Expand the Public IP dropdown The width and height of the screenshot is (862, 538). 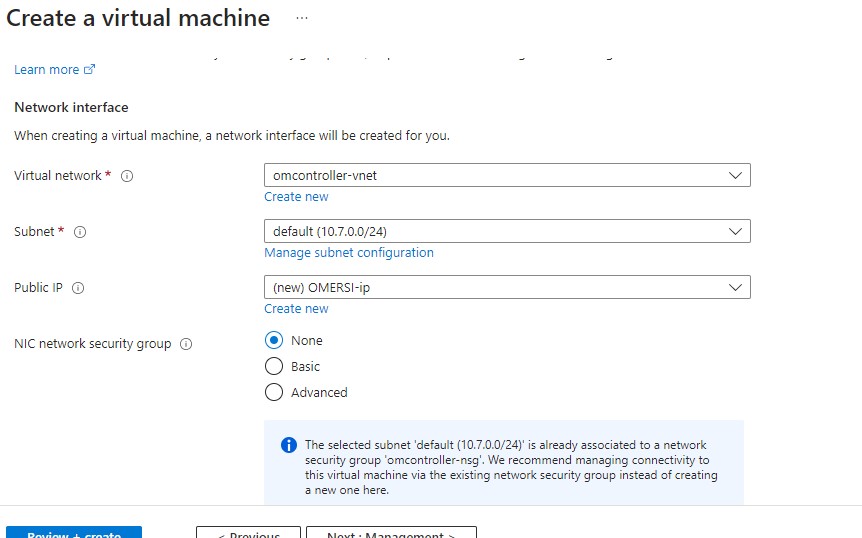click(x=507, y=287)
